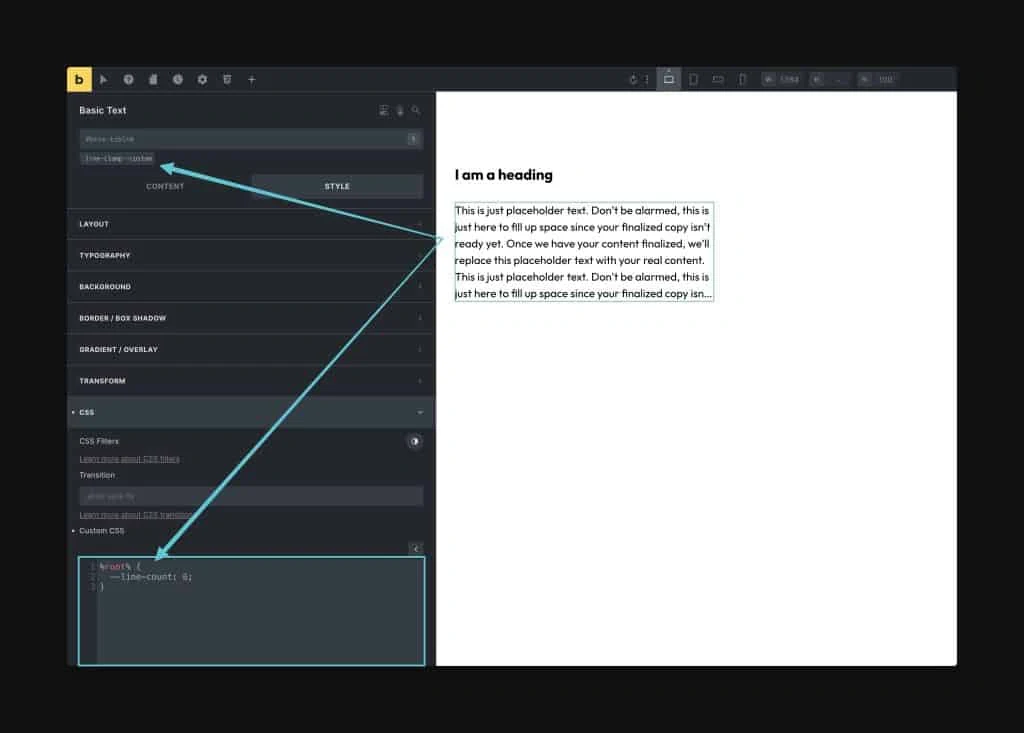Expand the Layout section
Viewport: 1024px width, 733px height.
pyautogui.click(x=250, y=224)
